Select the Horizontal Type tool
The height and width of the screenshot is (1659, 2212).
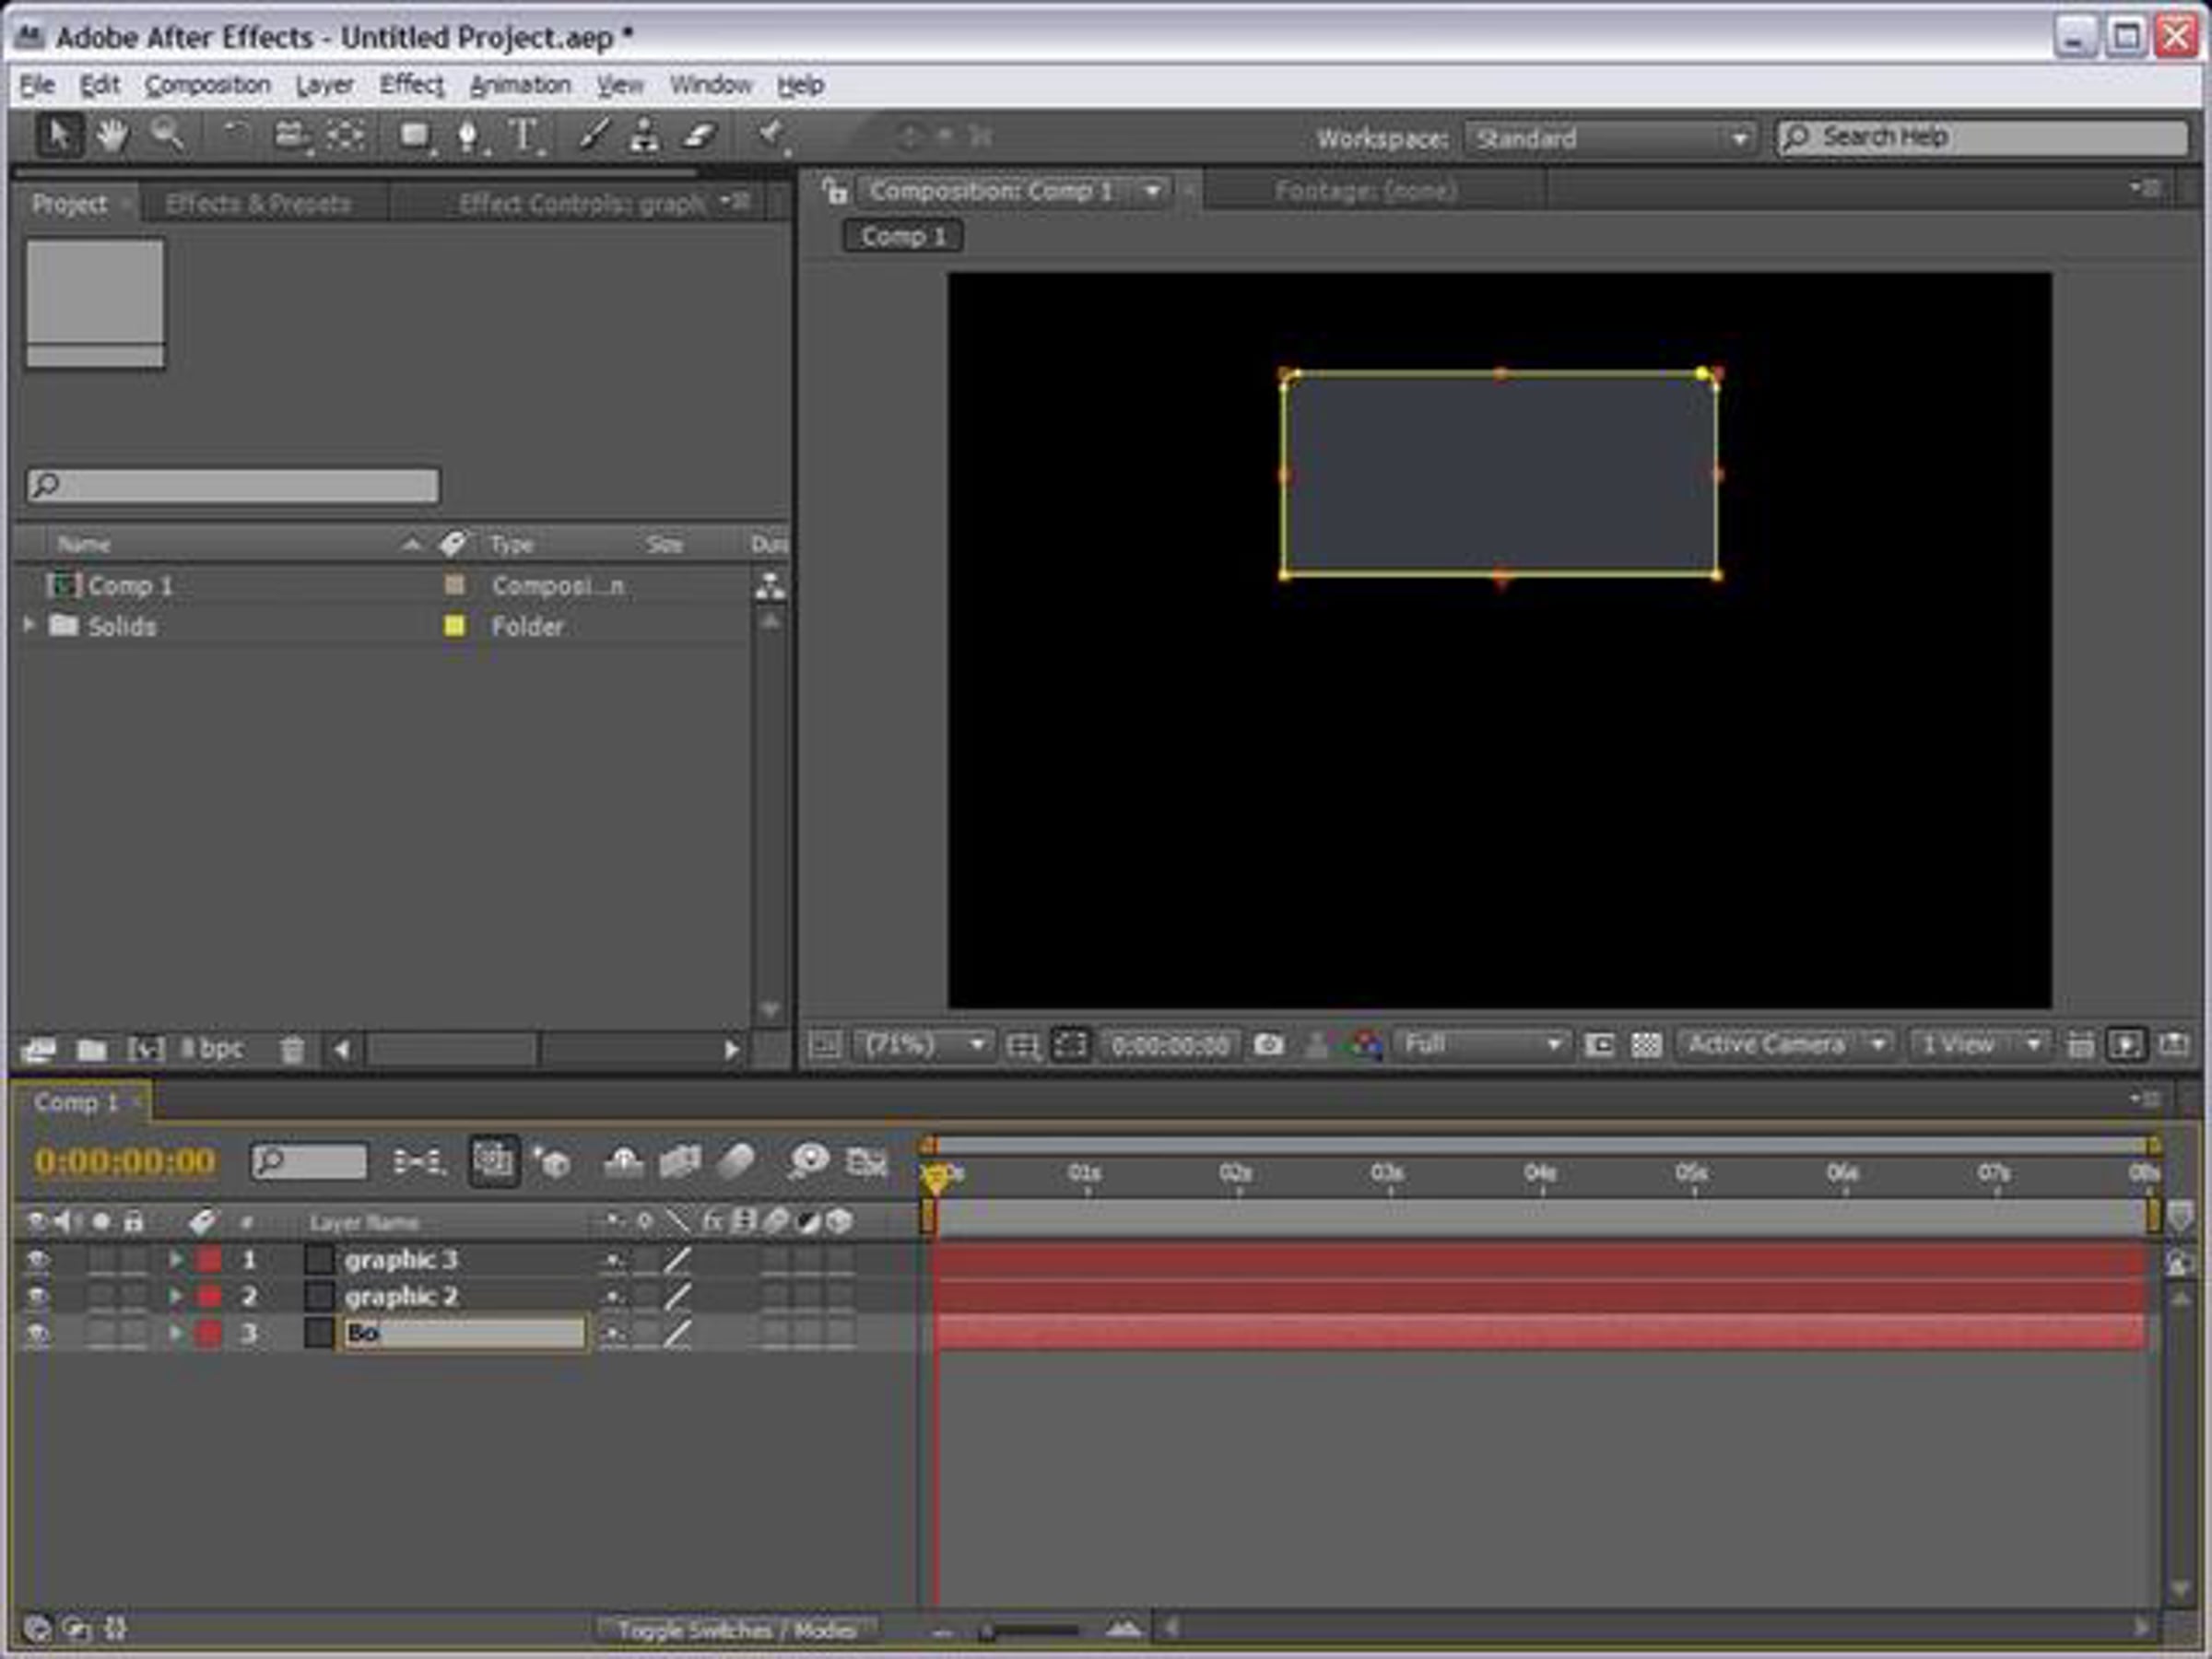coord(522,136)
